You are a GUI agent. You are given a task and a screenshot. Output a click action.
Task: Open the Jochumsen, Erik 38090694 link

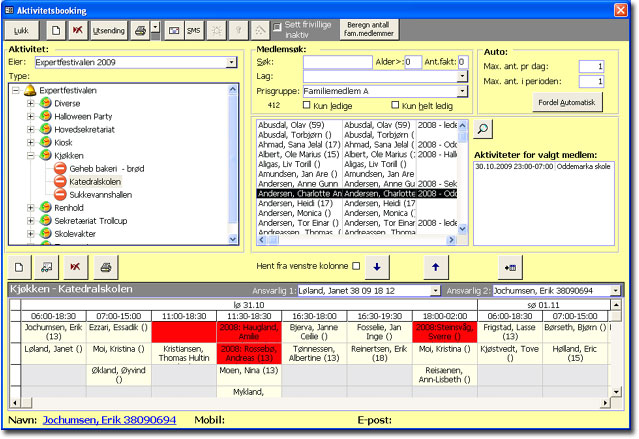pyautogui.click(x=110, y=420)
